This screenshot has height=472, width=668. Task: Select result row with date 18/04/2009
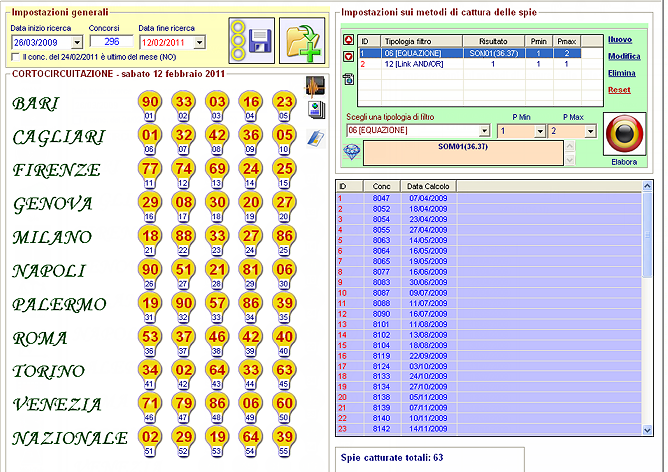(489, 209)
